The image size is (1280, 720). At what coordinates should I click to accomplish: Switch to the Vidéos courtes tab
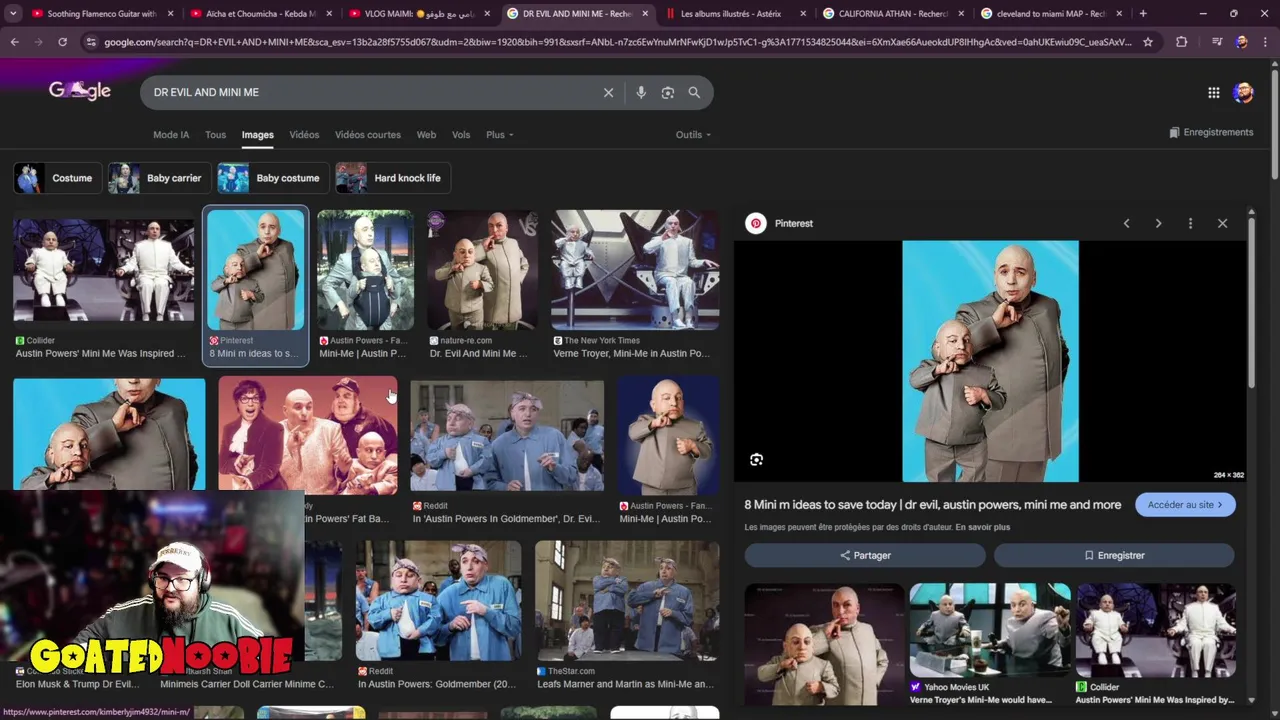[368, 135]
